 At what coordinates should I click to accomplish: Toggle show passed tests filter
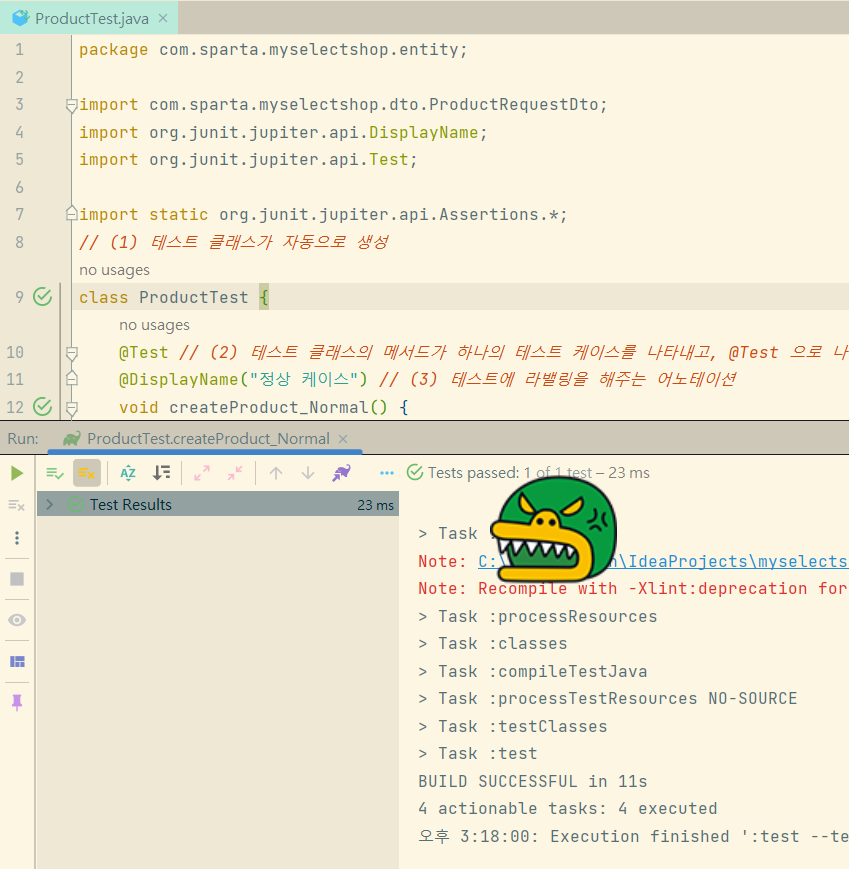[x=54, y=473]
